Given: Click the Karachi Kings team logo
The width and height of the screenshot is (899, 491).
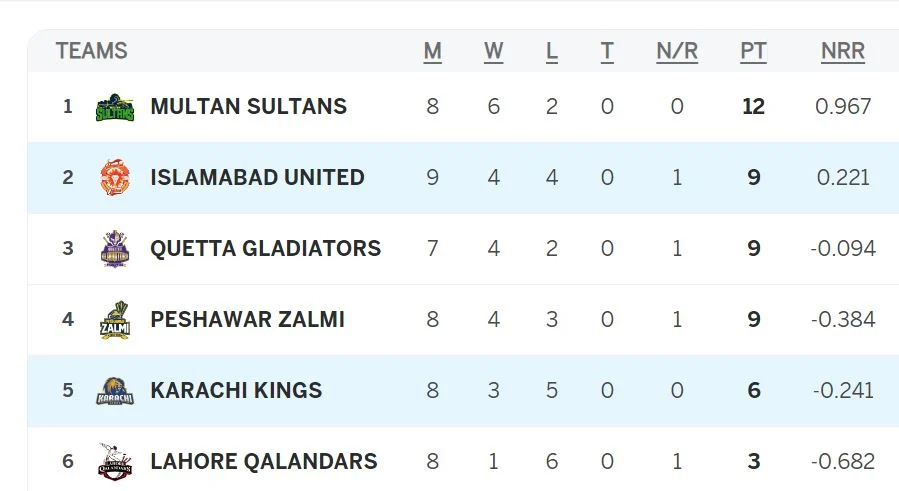Looking at the screenshot, I should (115, 391).
